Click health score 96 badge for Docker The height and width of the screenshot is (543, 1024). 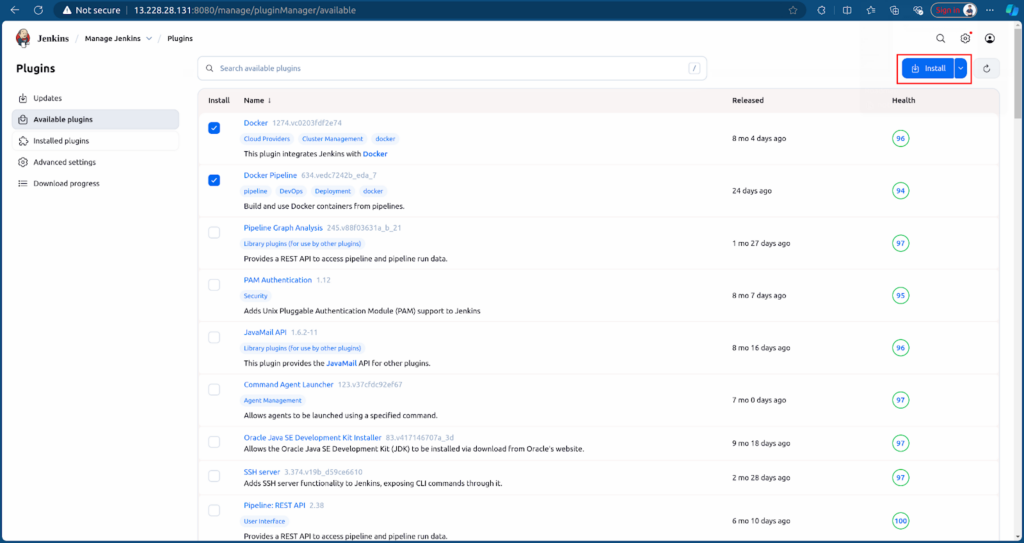click(900, 138)
